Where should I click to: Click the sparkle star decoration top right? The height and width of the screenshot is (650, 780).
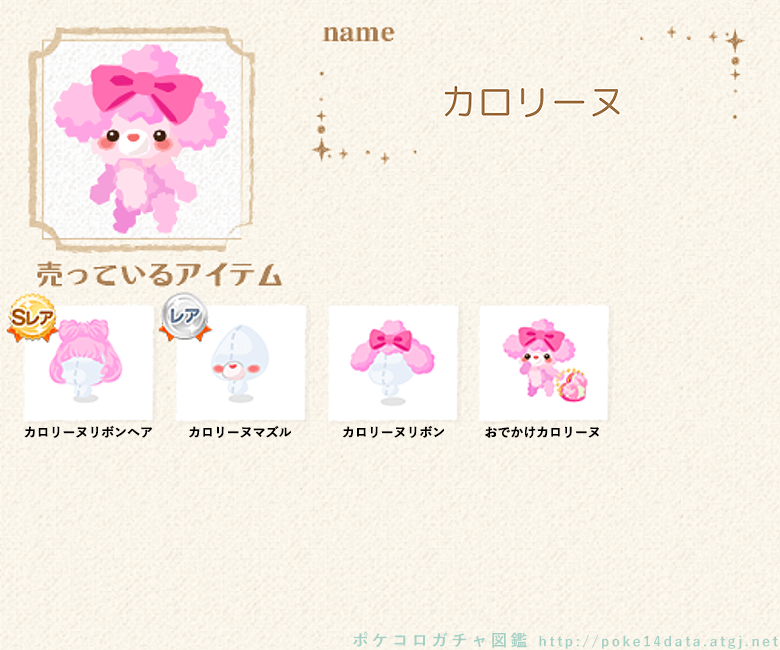click(734, 41)
